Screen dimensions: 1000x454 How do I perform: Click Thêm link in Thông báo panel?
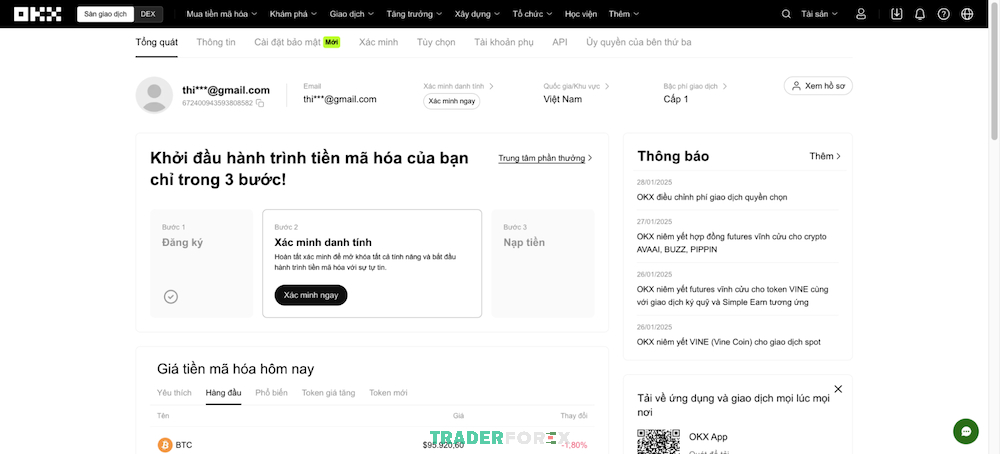coord(825,156)
